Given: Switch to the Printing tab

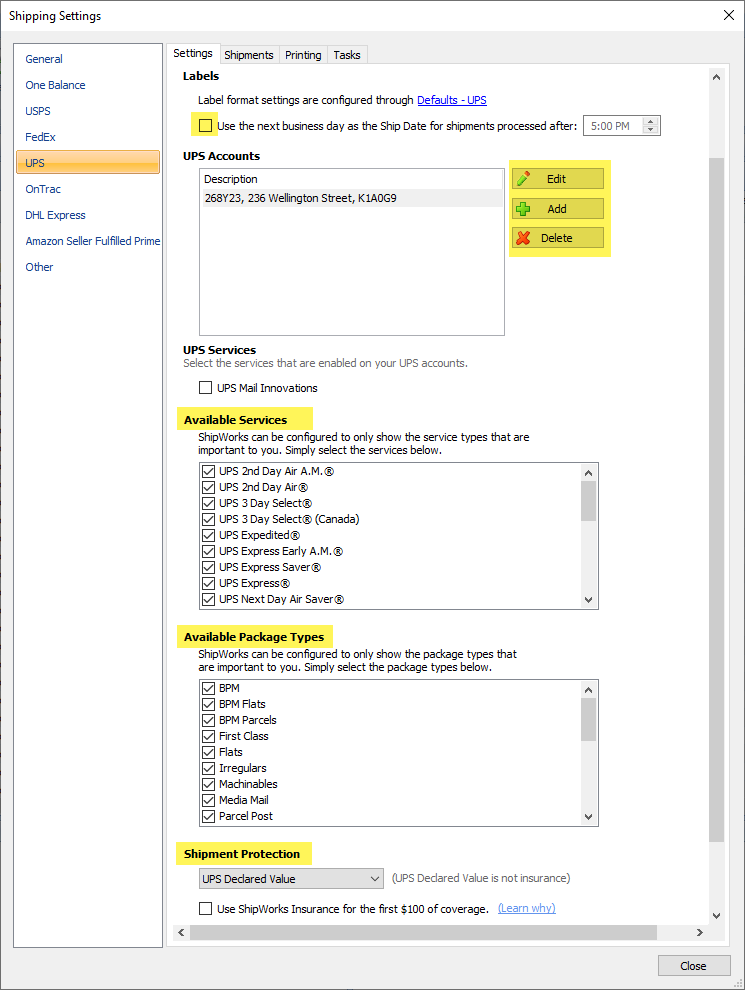Looking at the screenshot, I should (303, 55).
